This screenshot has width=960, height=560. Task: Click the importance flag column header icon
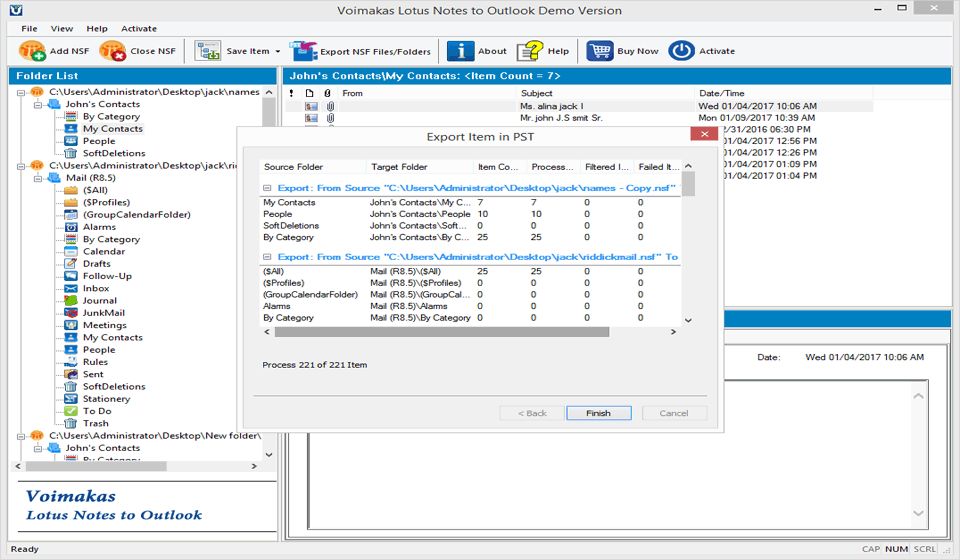click(x=291, y=93)
